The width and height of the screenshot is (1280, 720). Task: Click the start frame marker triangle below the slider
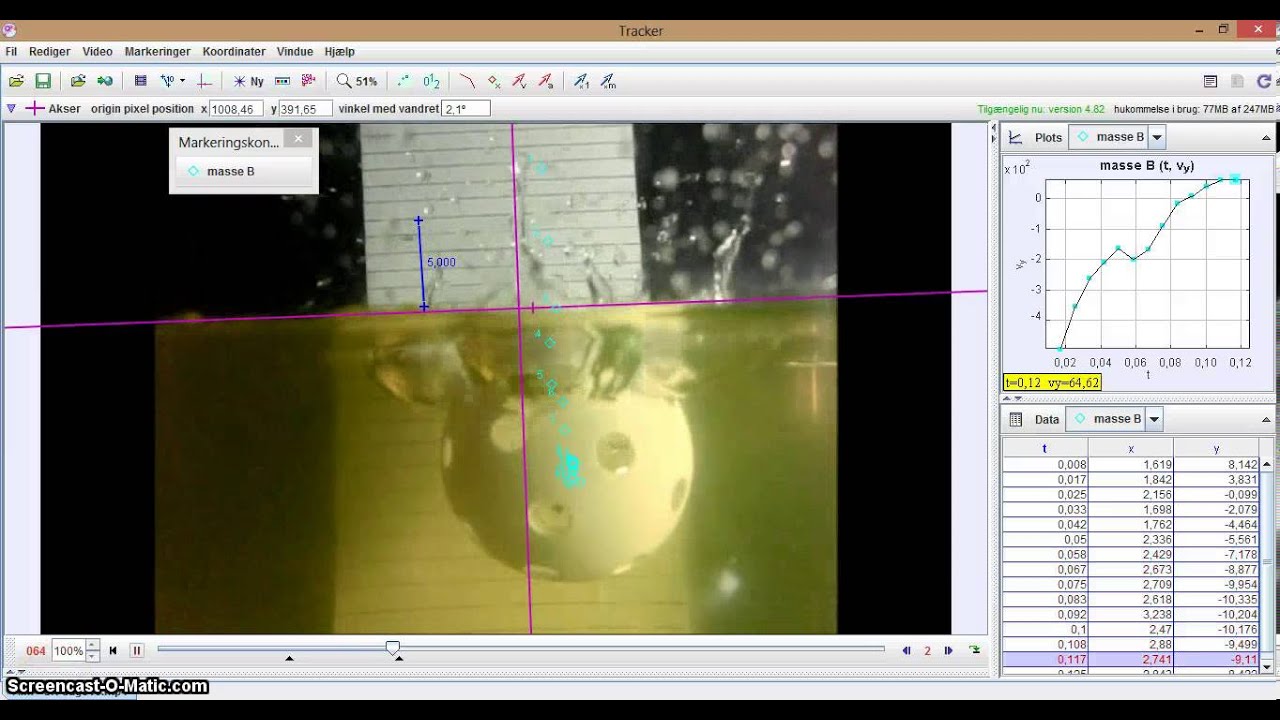point(290,658)
